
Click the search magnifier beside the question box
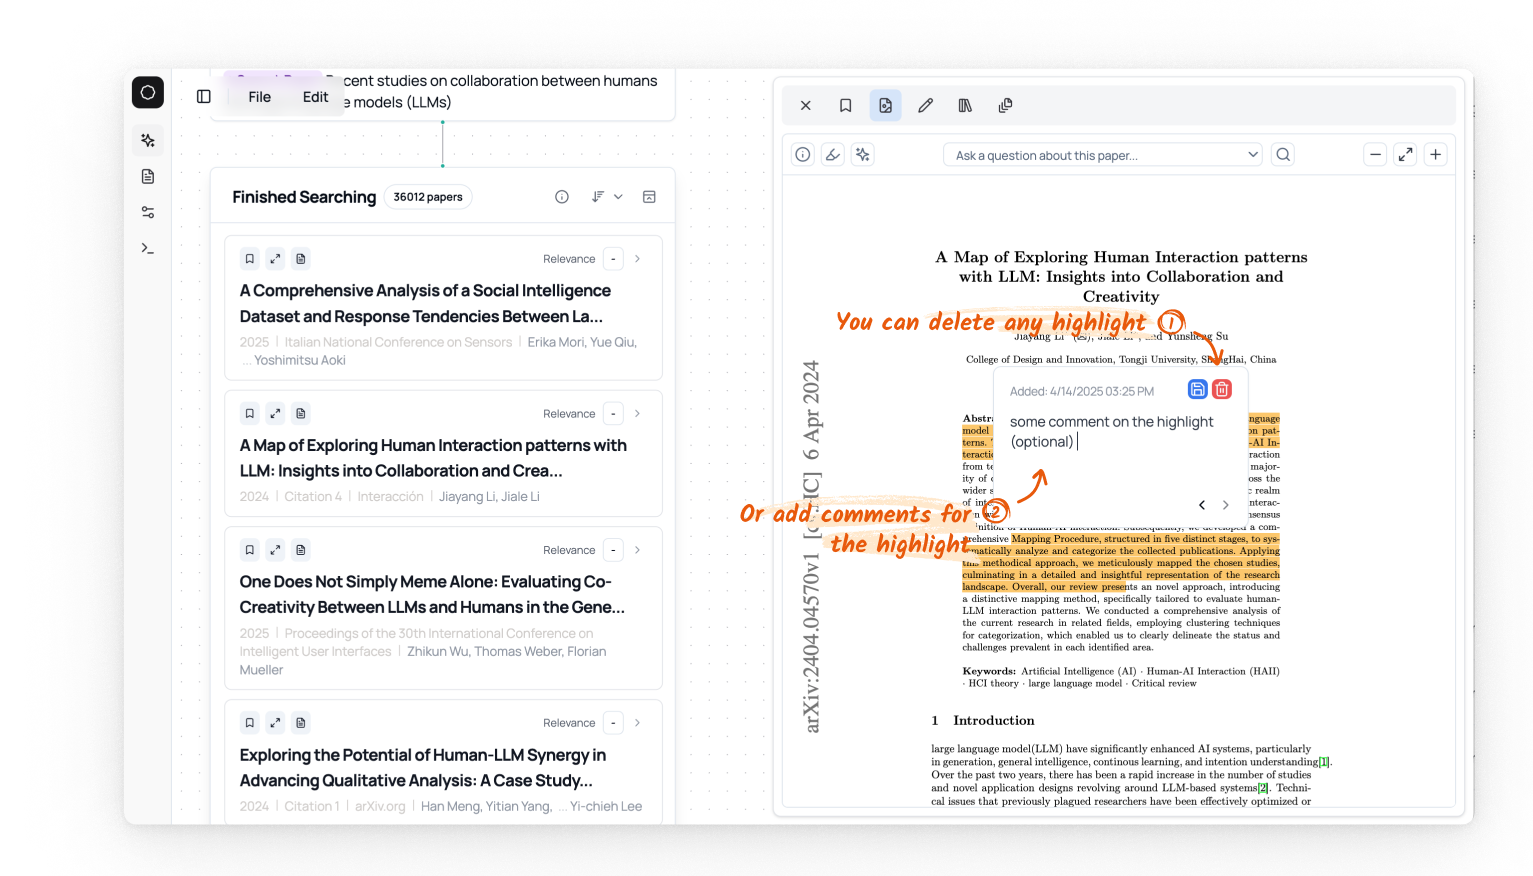pos(1283,154)
